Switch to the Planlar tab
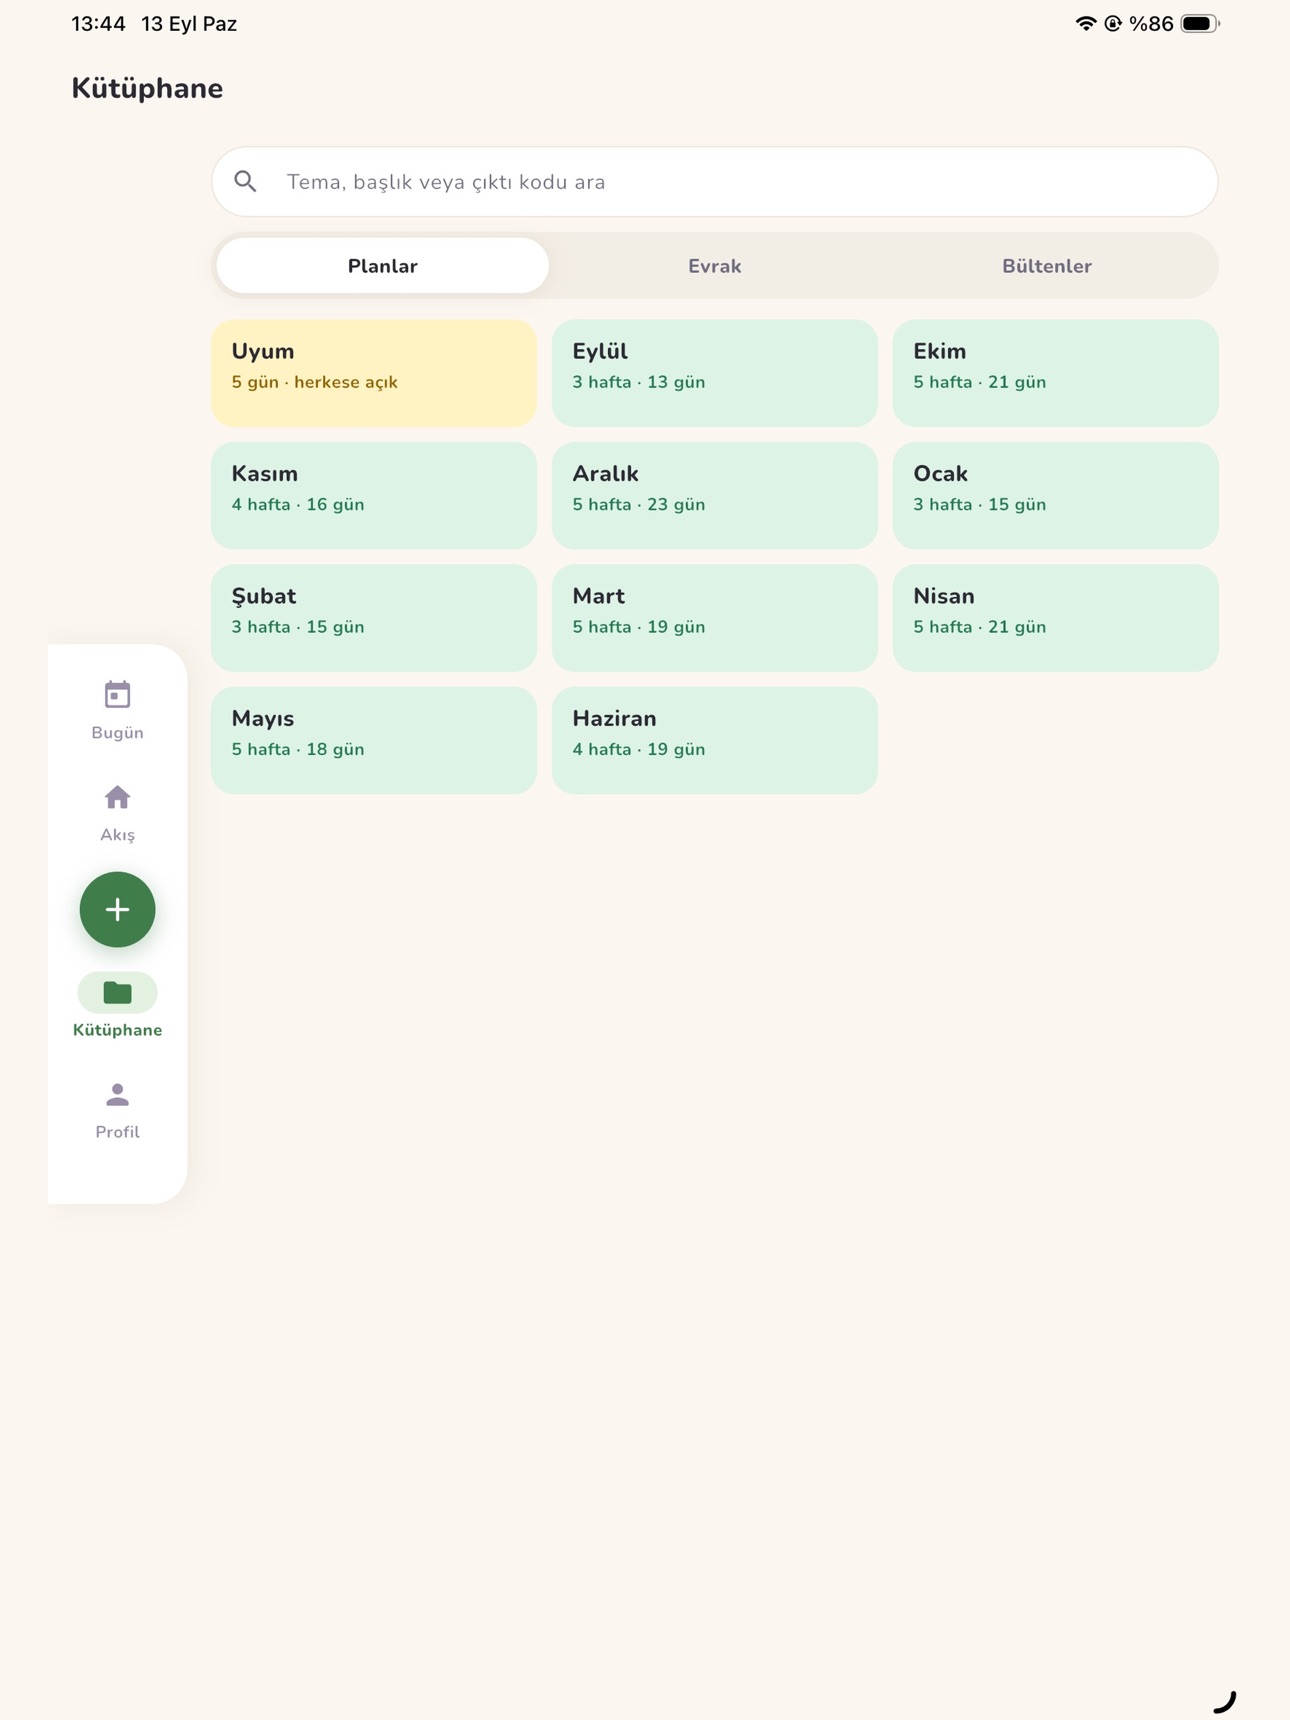 pos(382,266)
